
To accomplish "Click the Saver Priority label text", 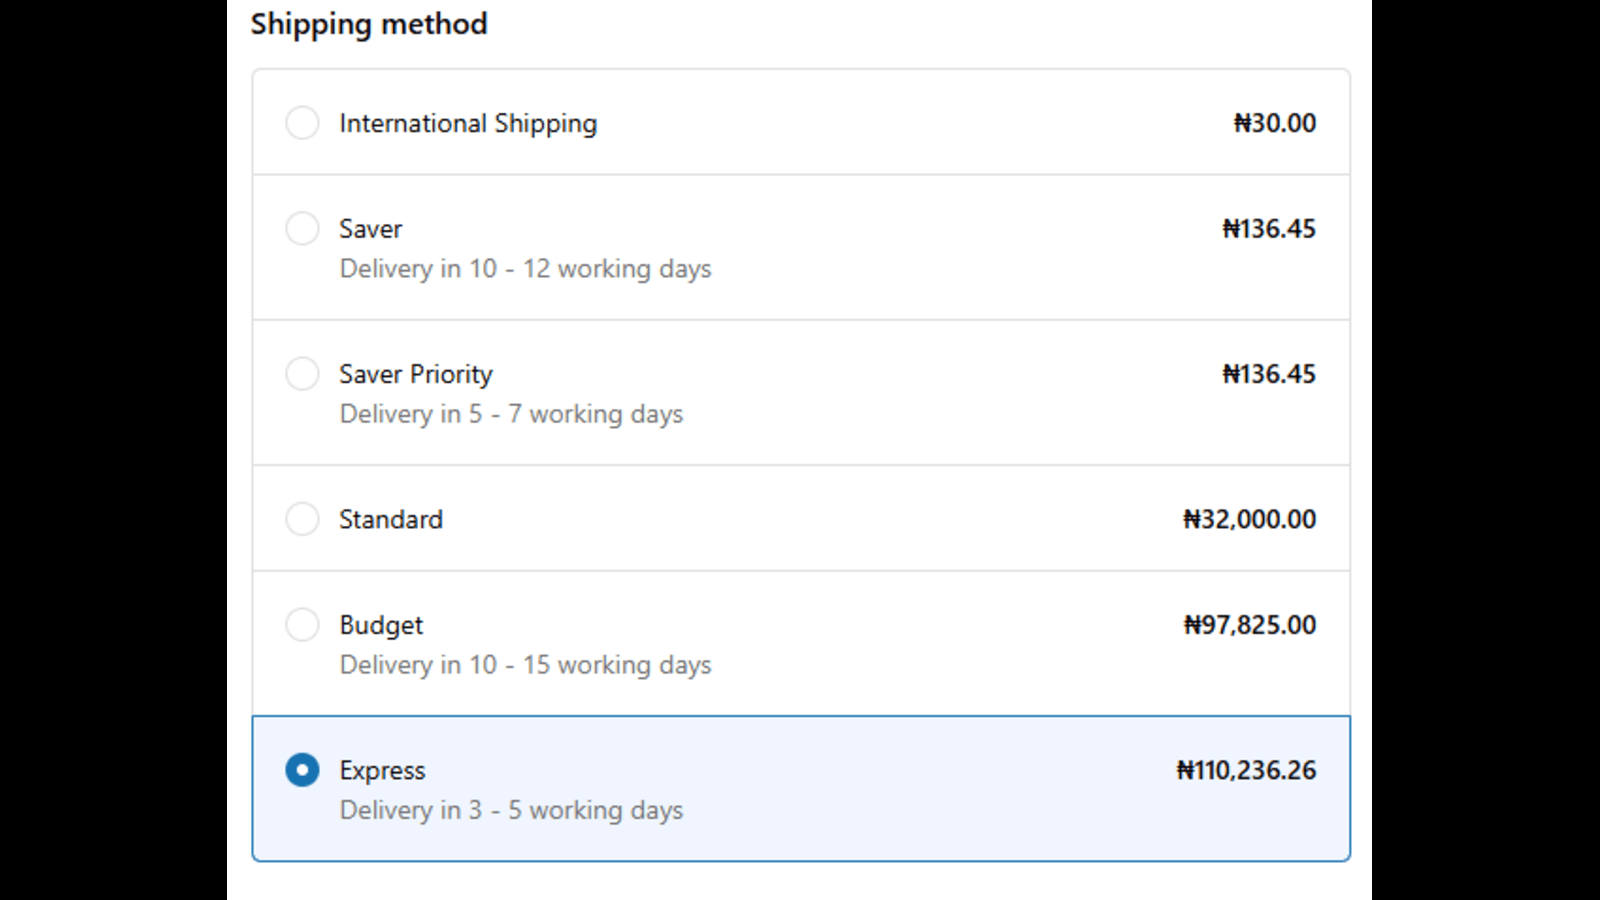I will tap(416, 375).
